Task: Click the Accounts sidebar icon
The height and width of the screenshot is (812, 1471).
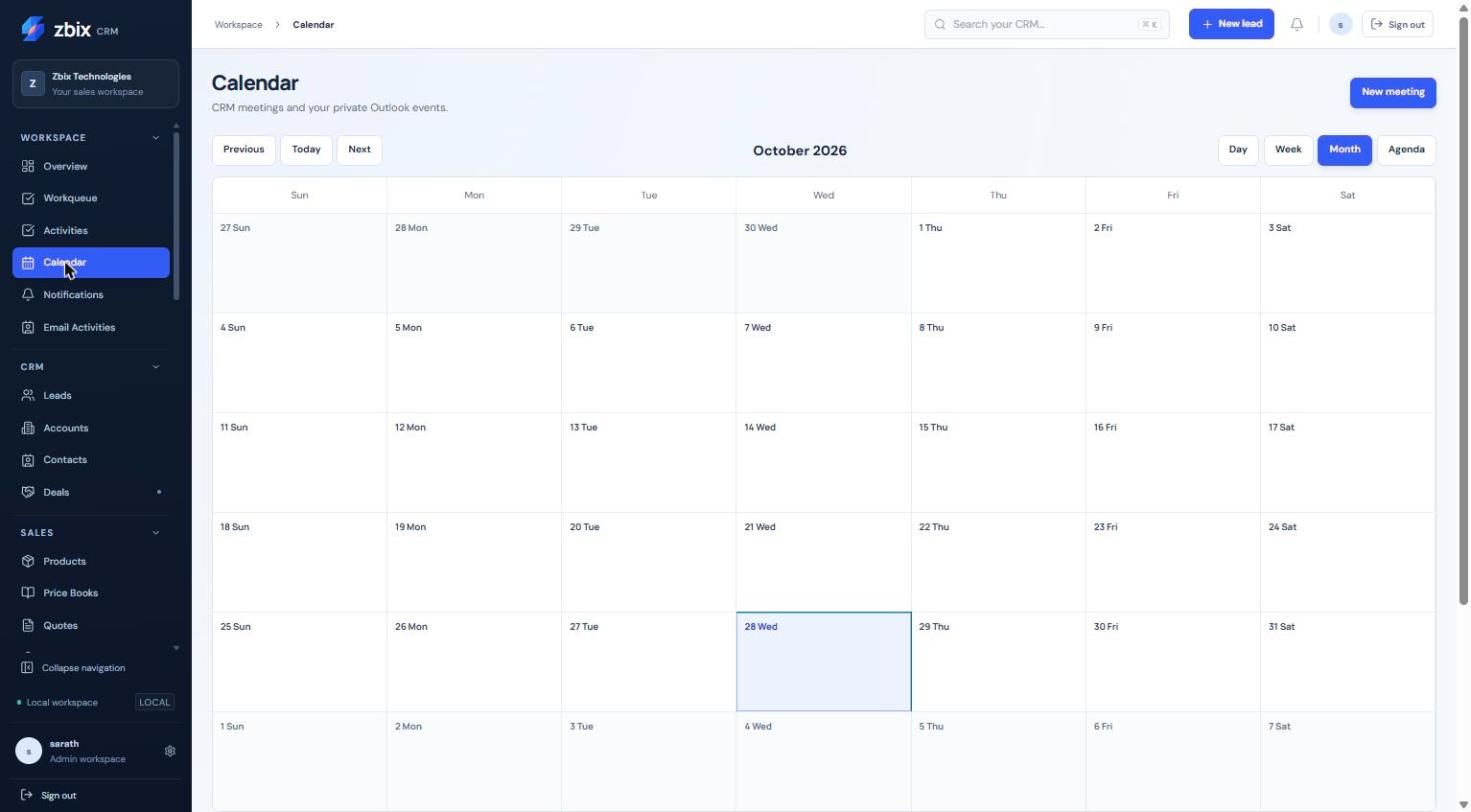Action: (x=28, y=428)
